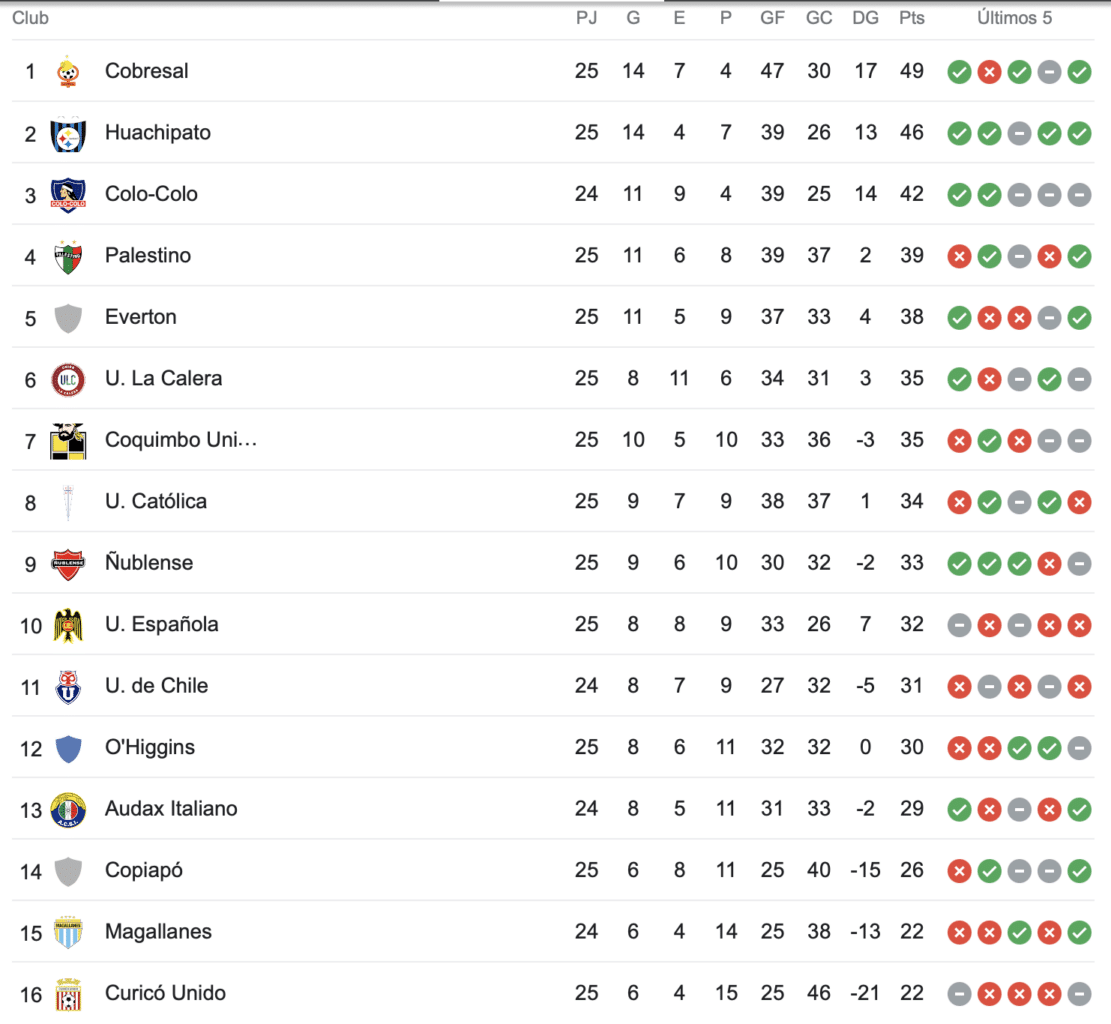
Task: Click Cobresal's red loss result icon
Action: coord(989,72)
